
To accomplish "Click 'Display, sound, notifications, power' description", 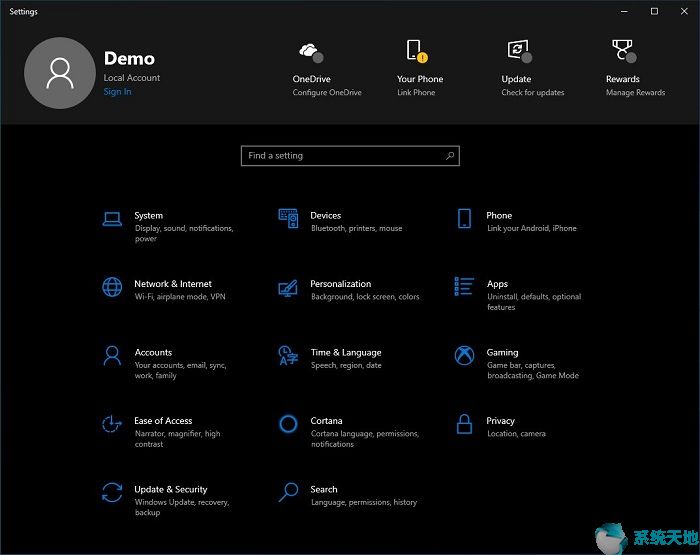I will click(184, 233).
